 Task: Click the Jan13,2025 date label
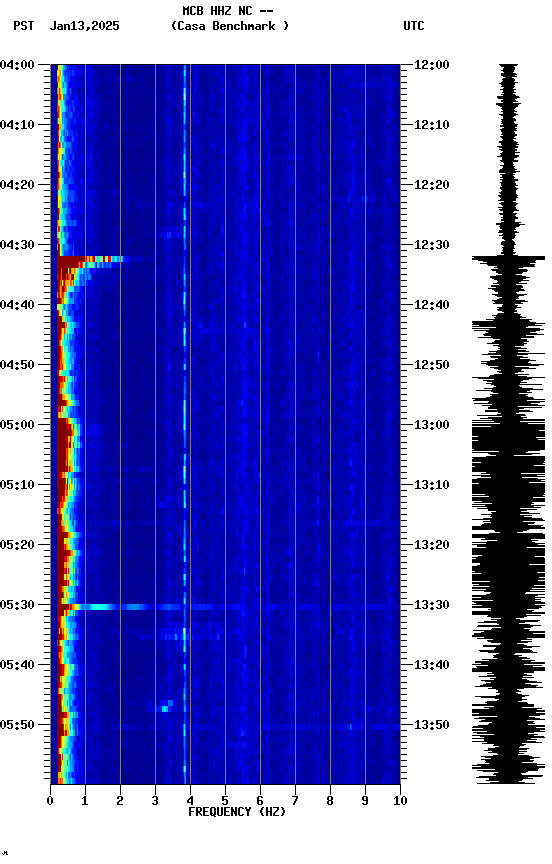click(84, 26)
